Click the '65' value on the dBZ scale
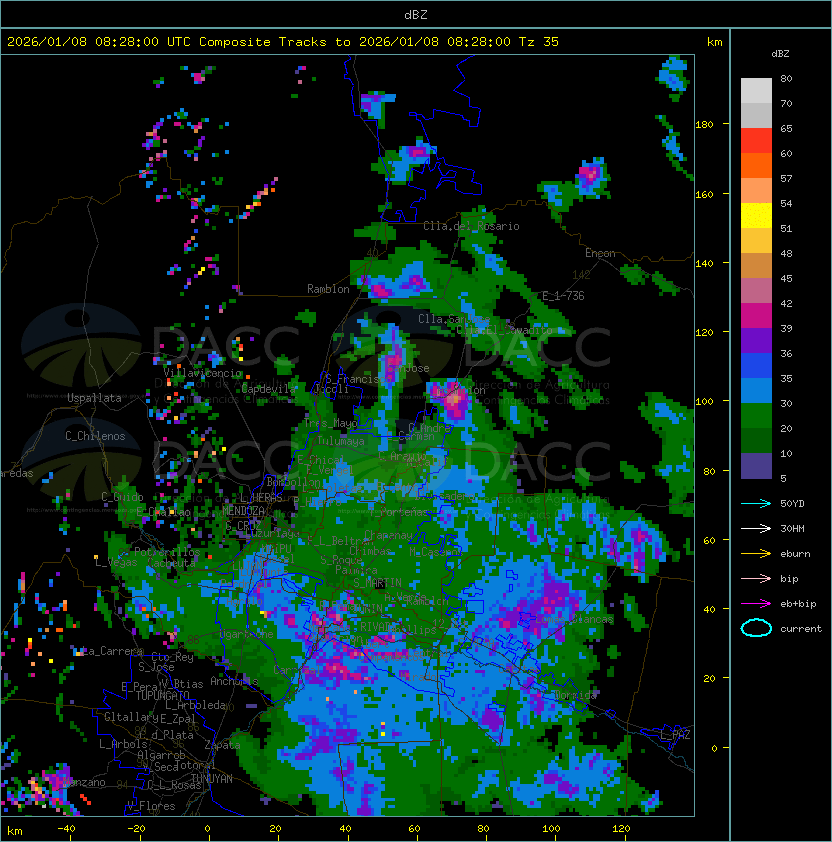 coord(786,128)
